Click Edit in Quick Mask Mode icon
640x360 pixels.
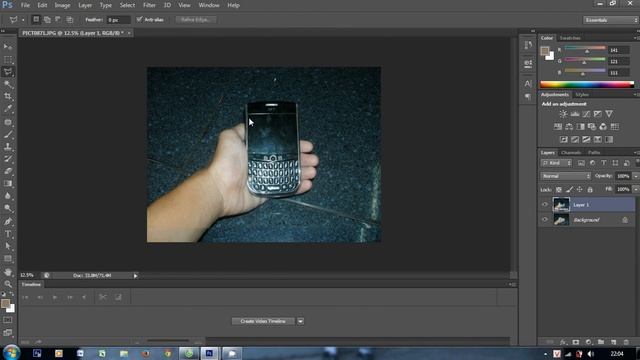[8, 320]
